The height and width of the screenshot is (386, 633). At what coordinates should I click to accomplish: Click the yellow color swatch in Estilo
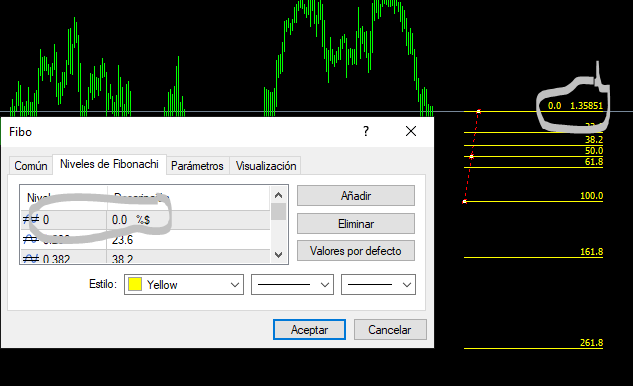tap(135, 284)
